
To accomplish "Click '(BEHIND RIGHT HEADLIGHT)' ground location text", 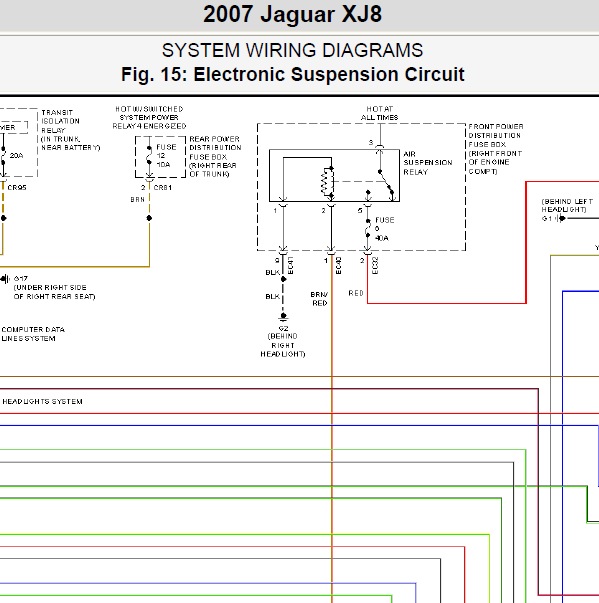I will (x=283, y=345).
